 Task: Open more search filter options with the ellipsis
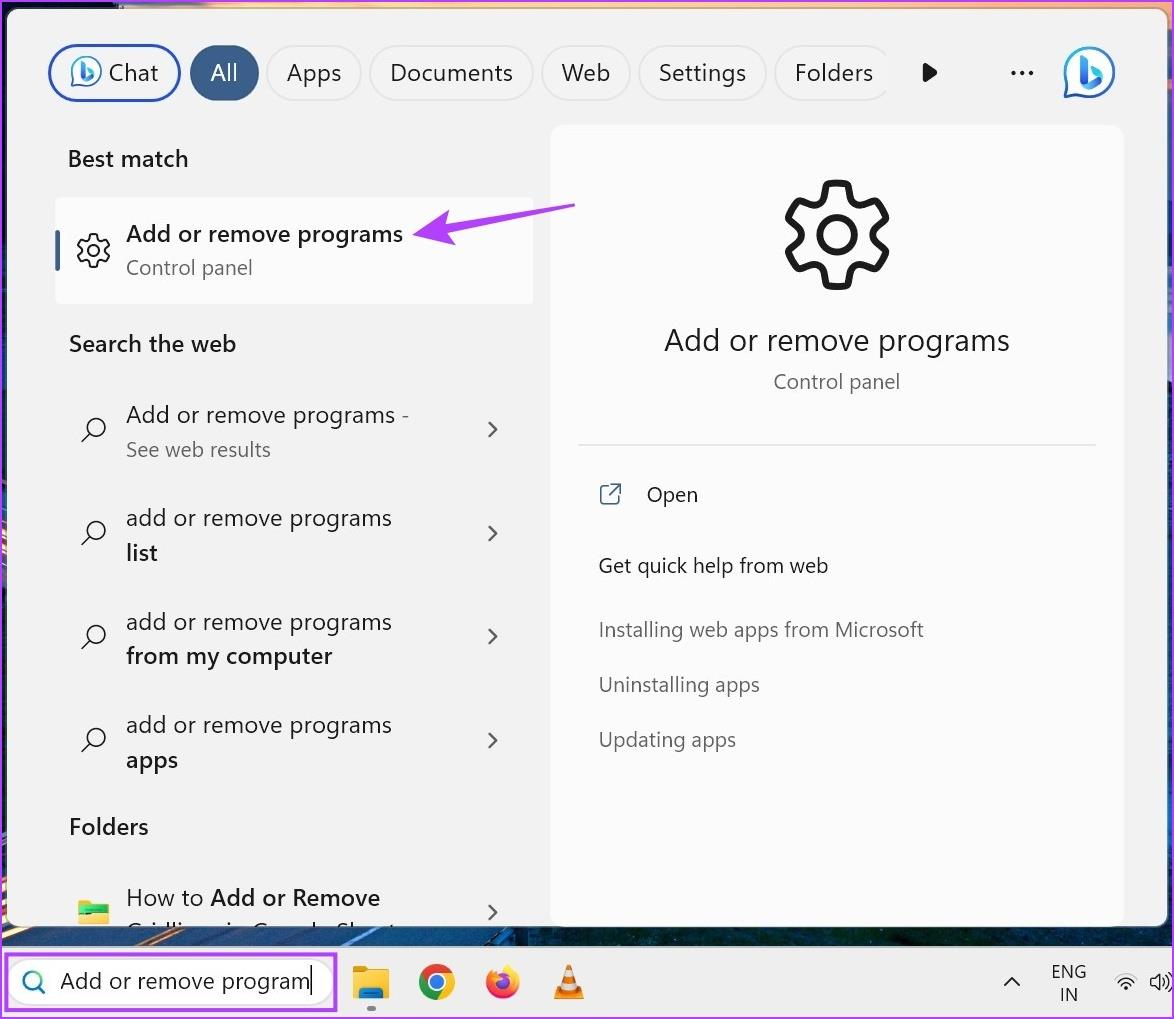click(1022, 72)
